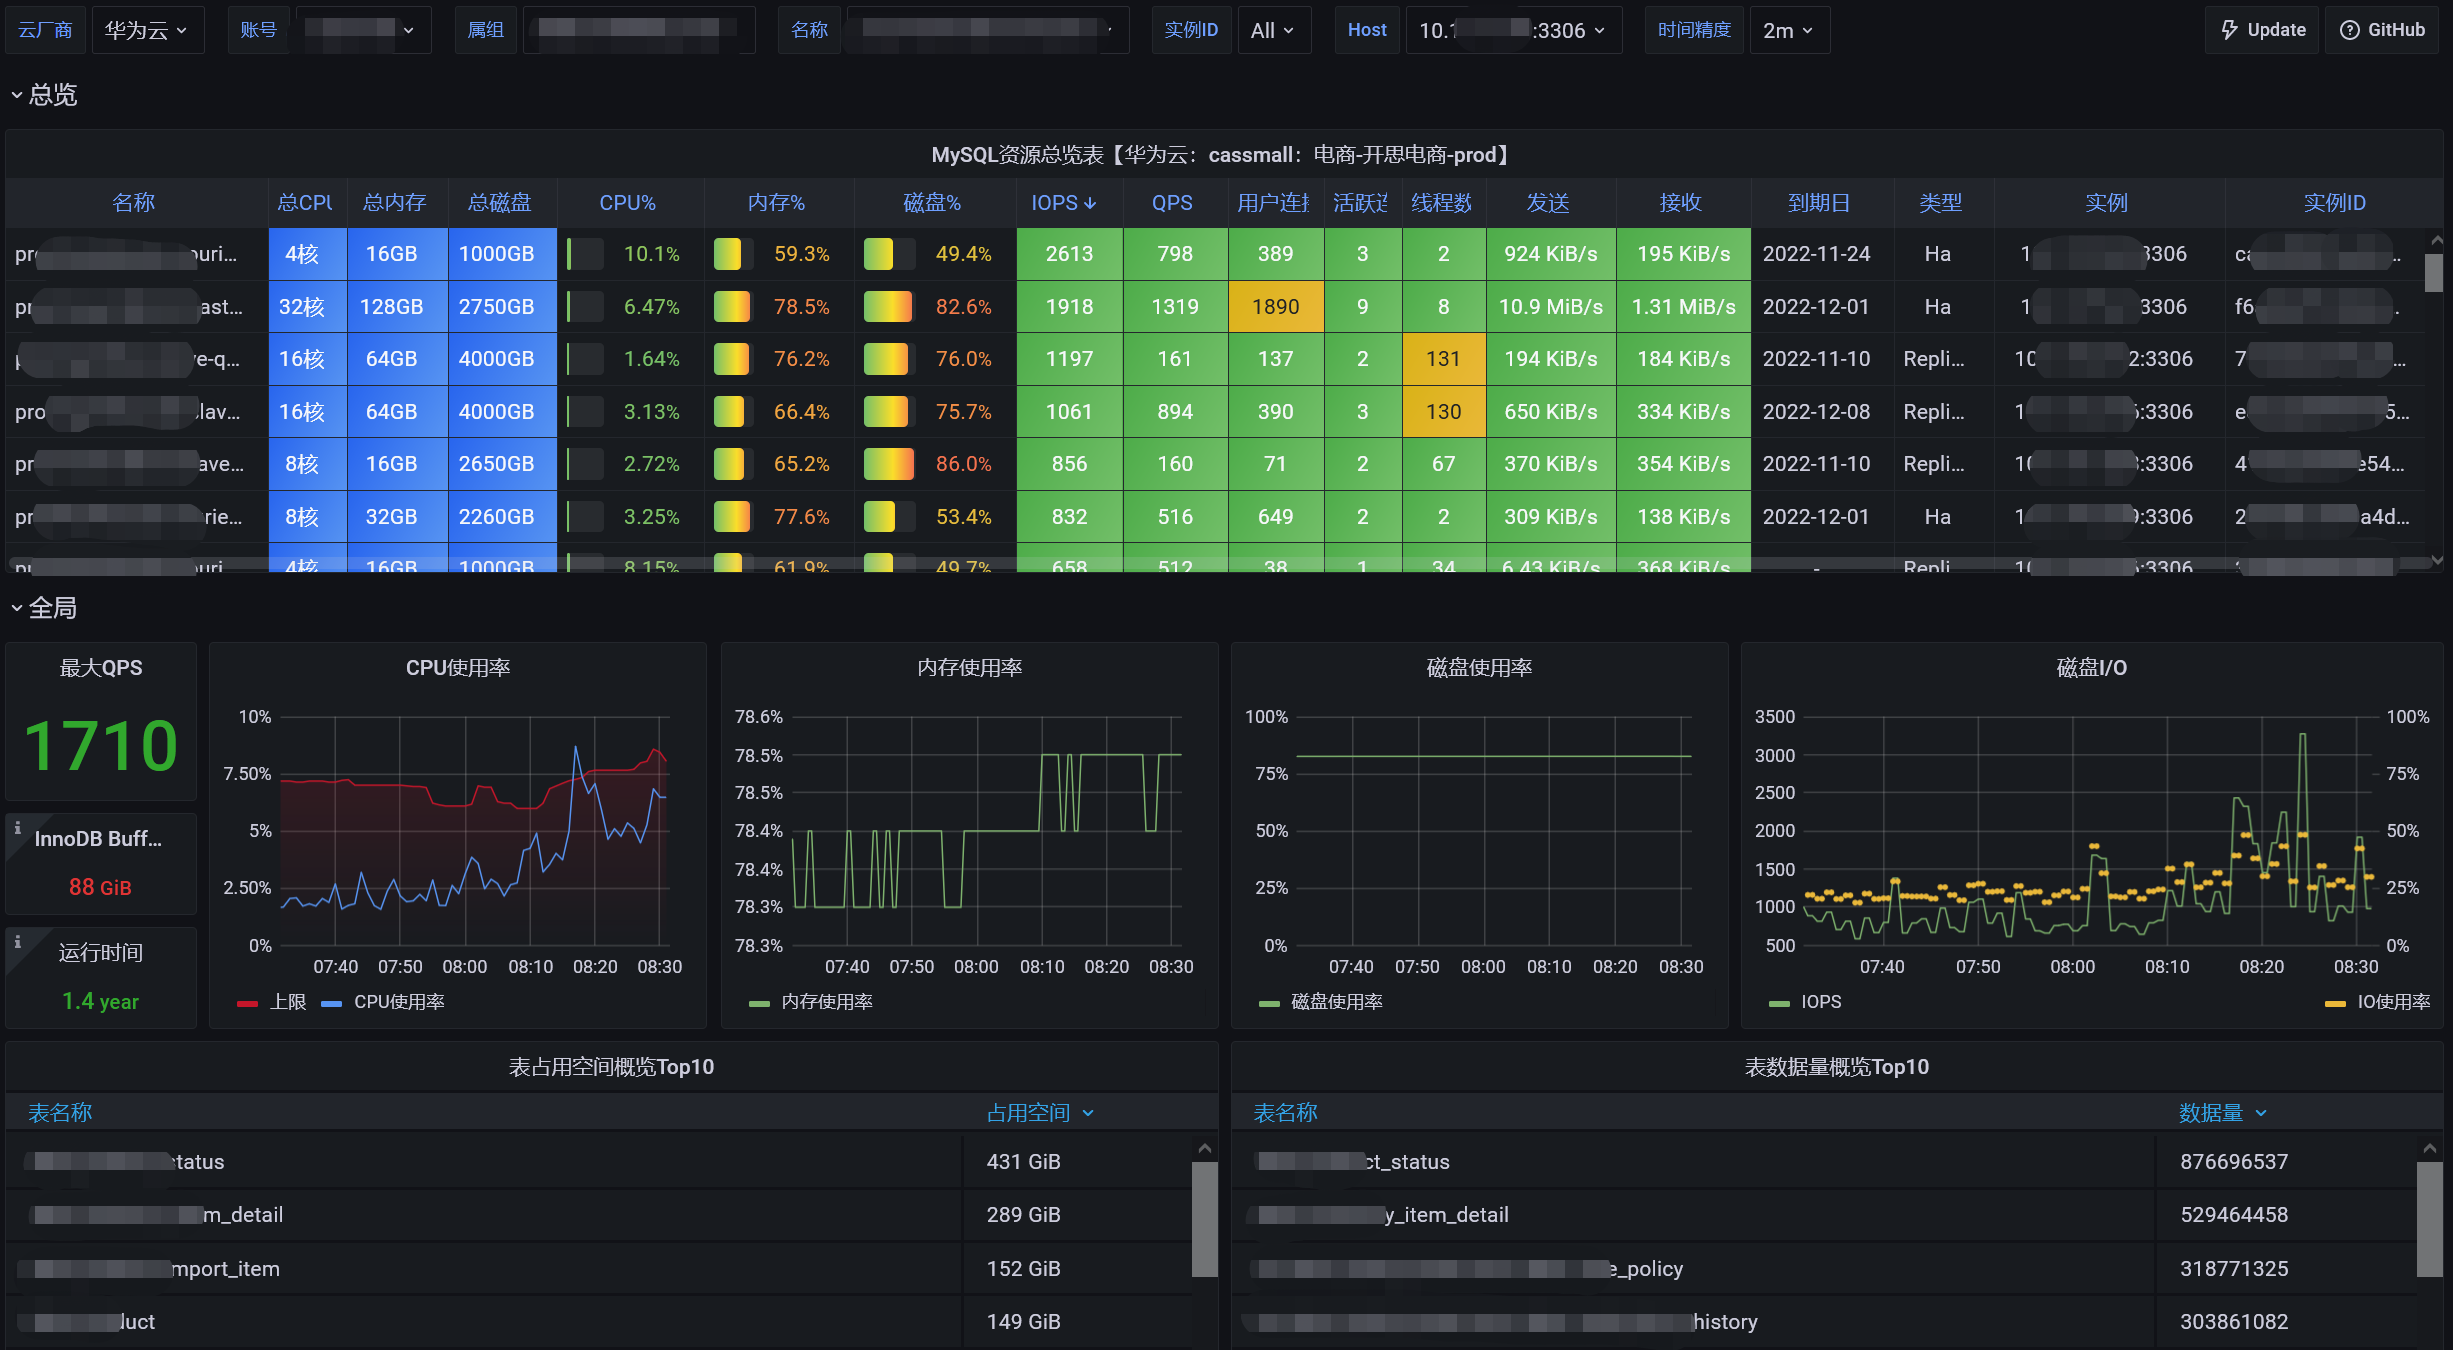2453x1350 pixels.
Task: Sort table by QPS column header
Action: point(1172,203)
